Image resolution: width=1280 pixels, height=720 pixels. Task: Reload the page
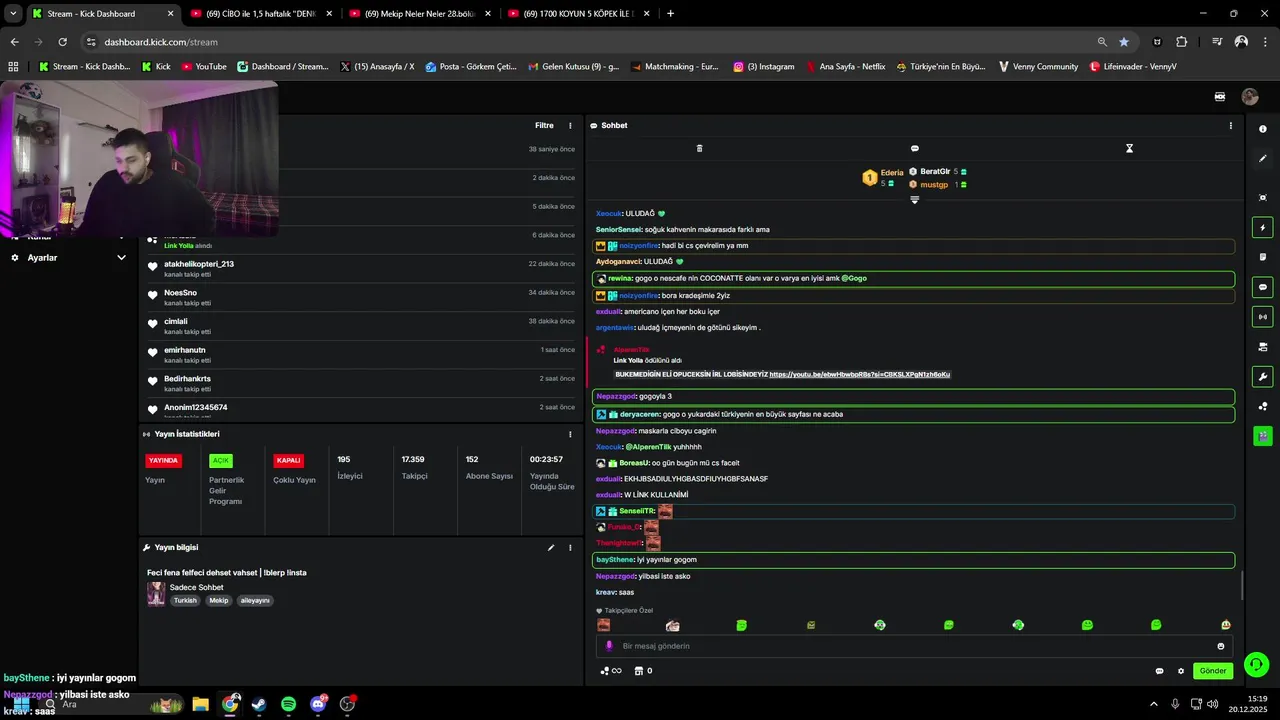click(x=62, y=42)
